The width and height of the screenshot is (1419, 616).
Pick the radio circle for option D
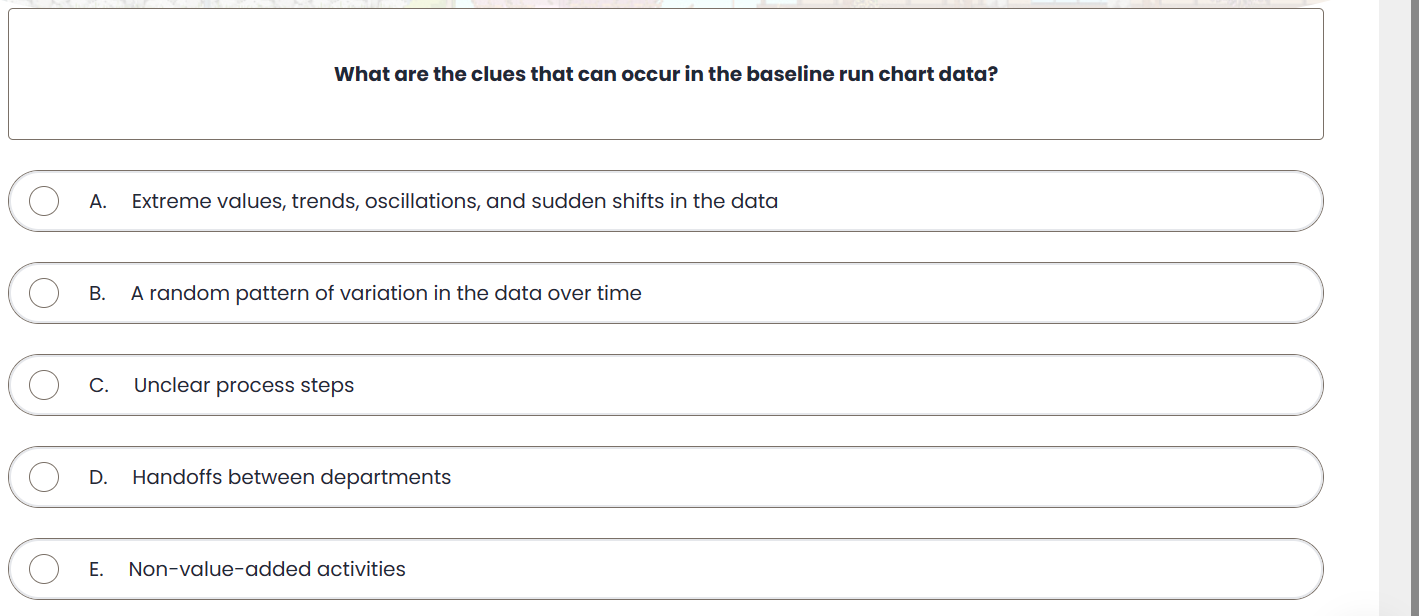(x=43, y=477)
